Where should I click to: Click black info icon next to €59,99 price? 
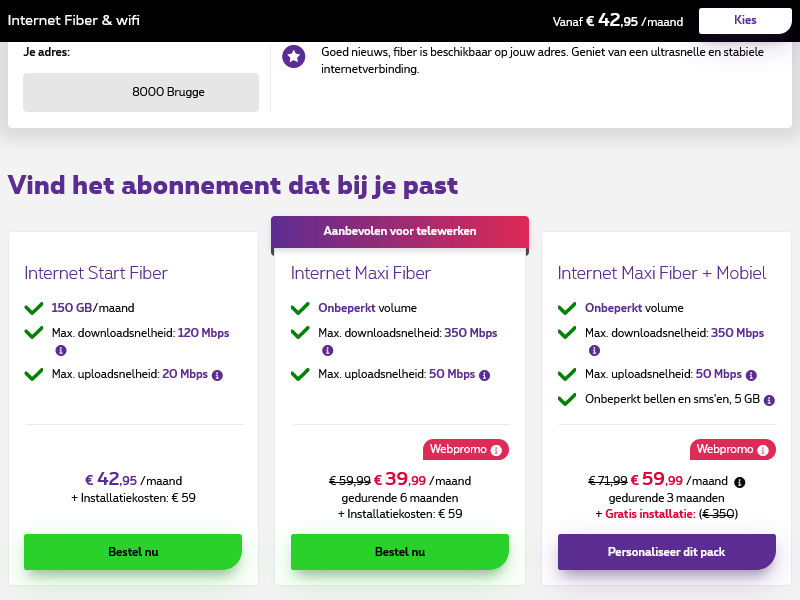(x=740, y=481)
